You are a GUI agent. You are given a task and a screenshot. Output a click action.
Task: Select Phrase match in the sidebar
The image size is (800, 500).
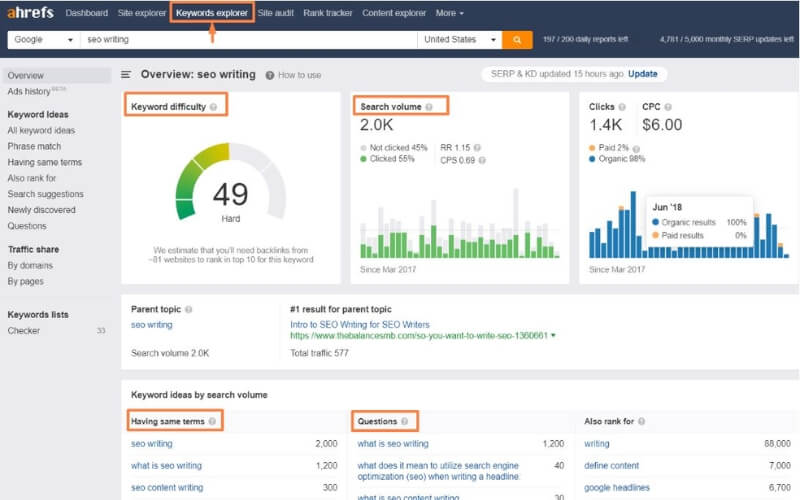[x=34, y=146]
